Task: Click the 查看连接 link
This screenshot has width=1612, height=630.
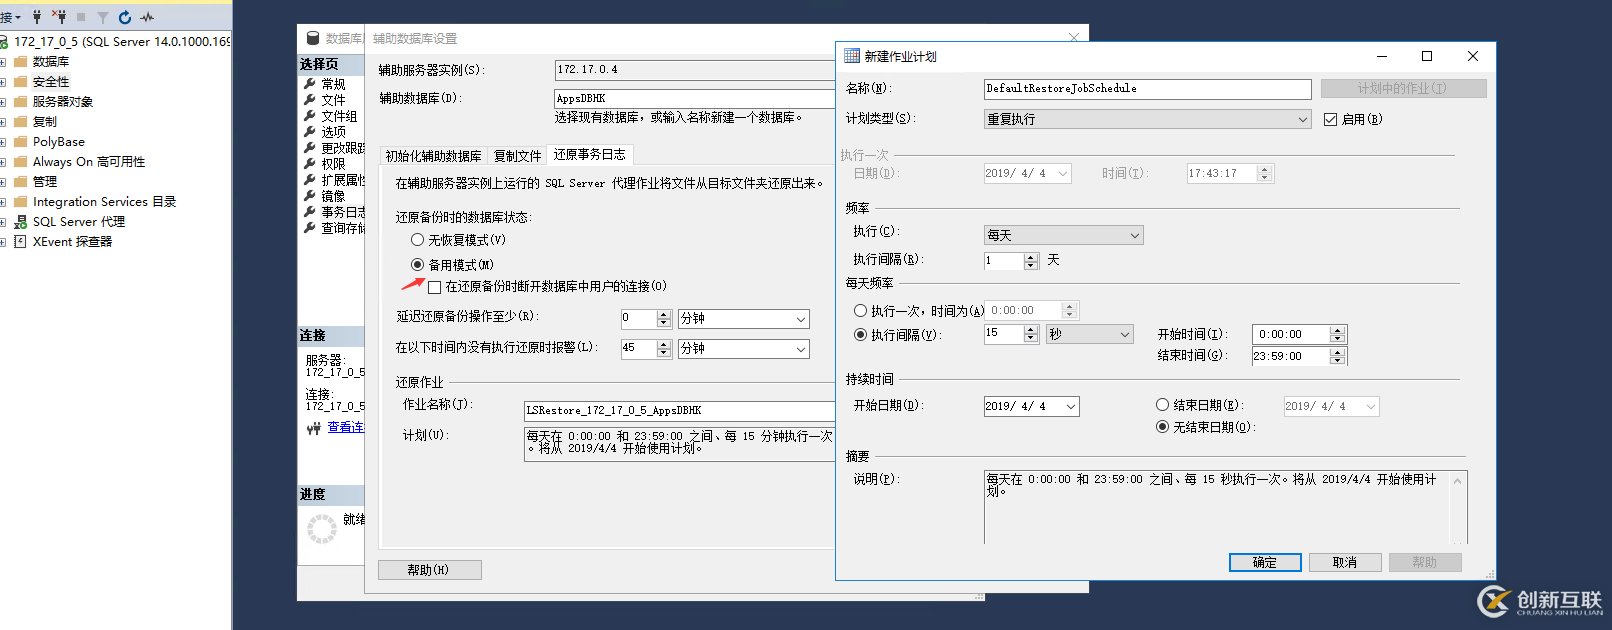Action: [346, 428]
